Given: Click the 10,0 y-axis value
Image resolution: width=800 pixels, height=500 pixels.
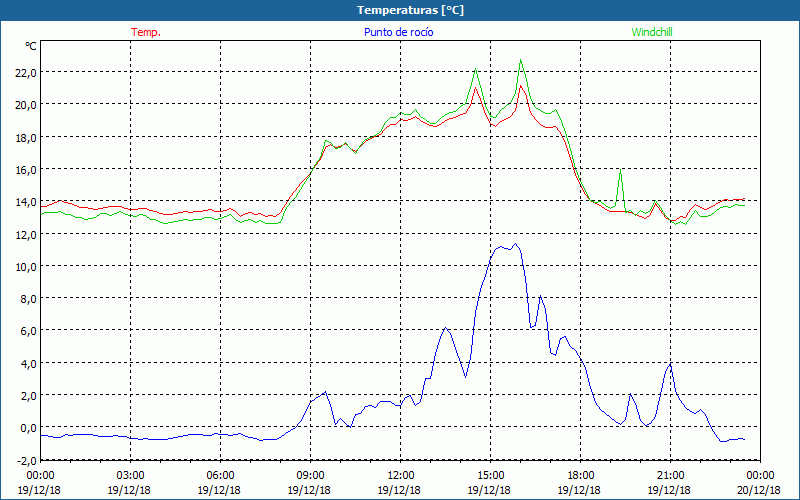Looking at the screenshot, I should tap(27, 266).
